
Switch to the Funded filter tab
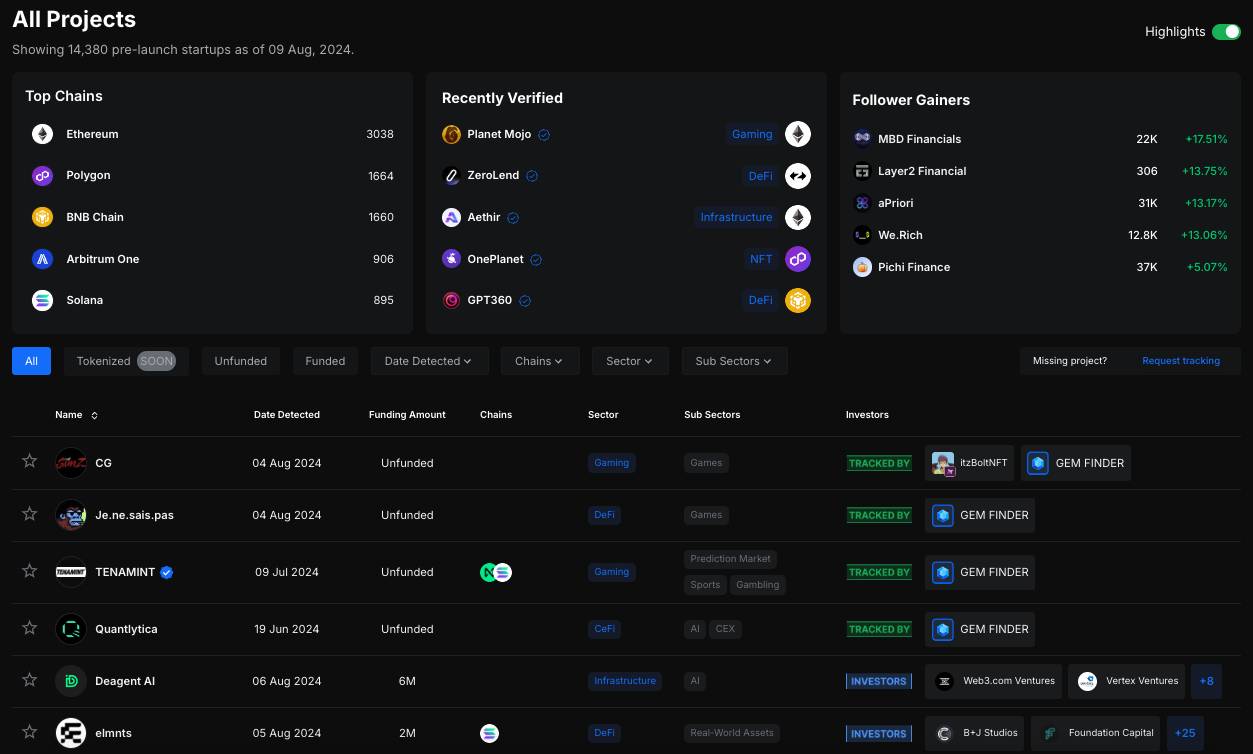325,361
